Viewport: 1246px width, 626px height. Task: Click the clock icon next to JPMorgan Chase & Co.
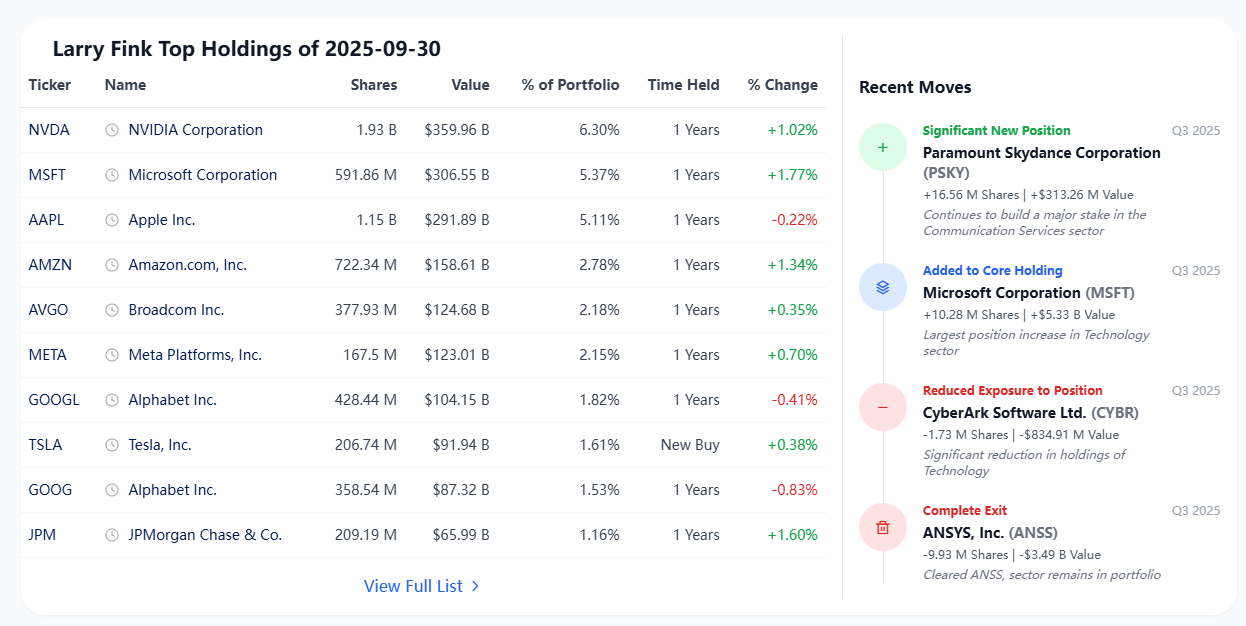point(112,535)
